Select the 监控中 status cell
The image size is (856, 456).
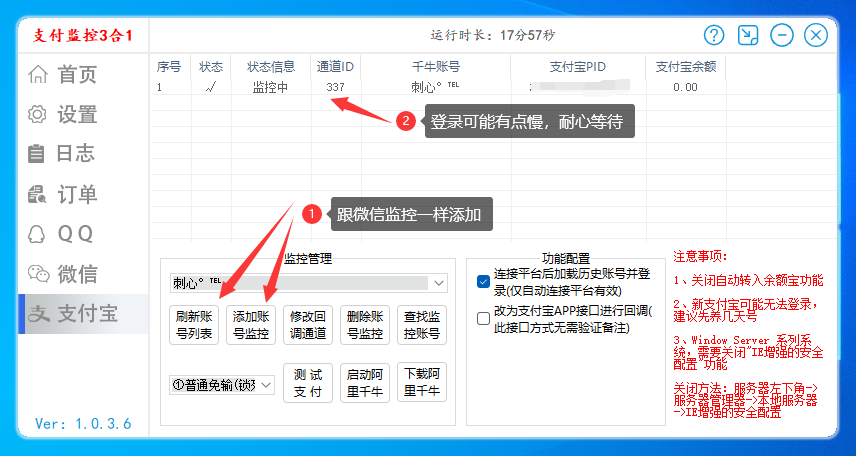[270, 87]
